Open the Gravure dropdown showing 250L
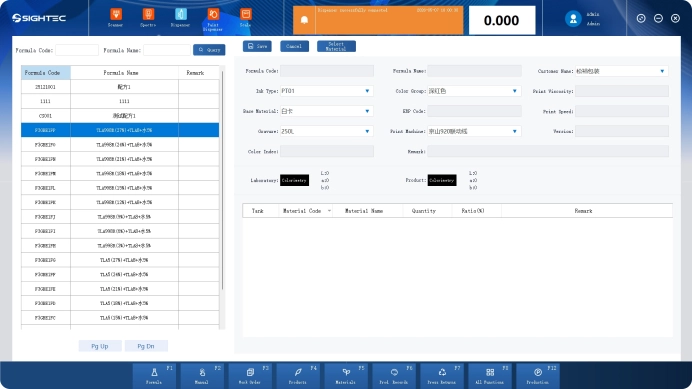692x389 pixels. click(367, 131)
